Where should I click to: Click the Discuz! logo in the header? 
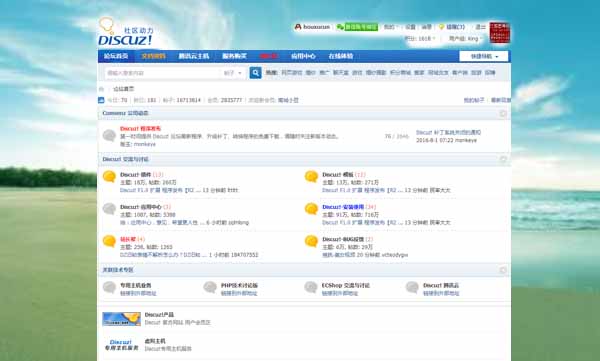click(x=126, y=31)
